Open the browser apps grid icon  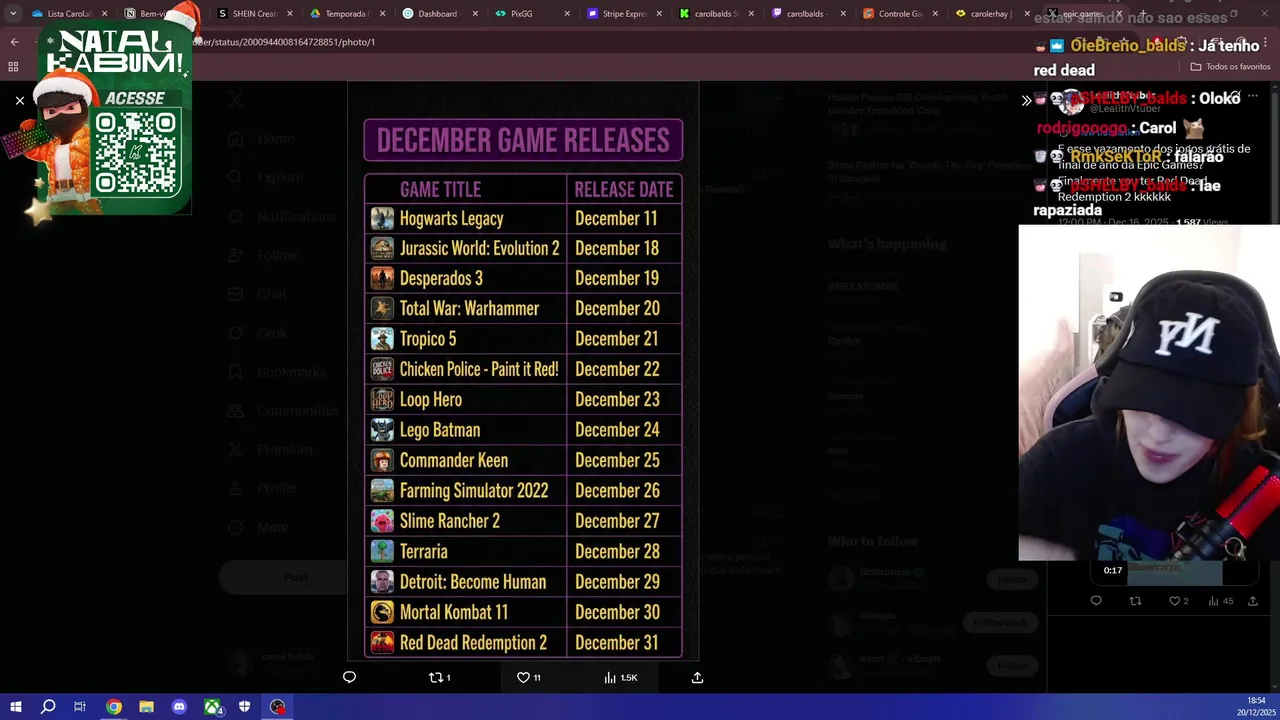click(x=13, y=67)
